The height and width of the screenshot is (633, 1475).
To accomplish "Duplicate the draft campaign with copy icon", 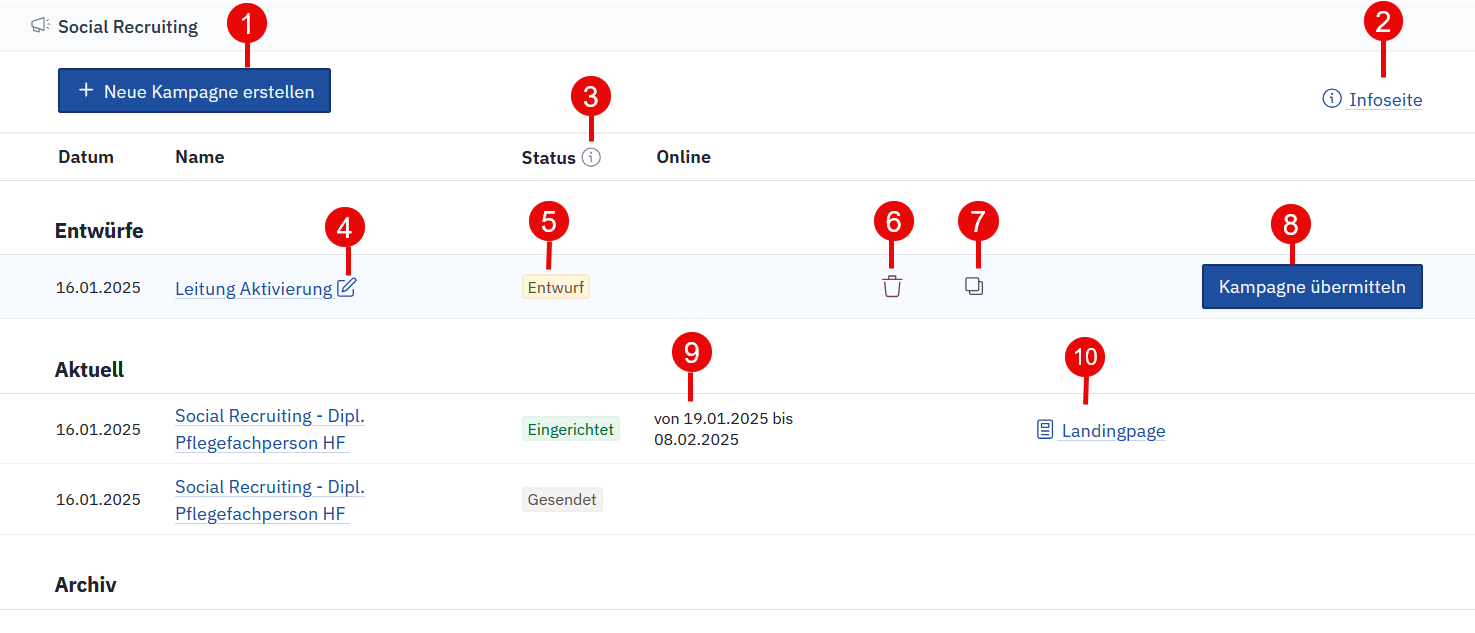I will 974,286.
